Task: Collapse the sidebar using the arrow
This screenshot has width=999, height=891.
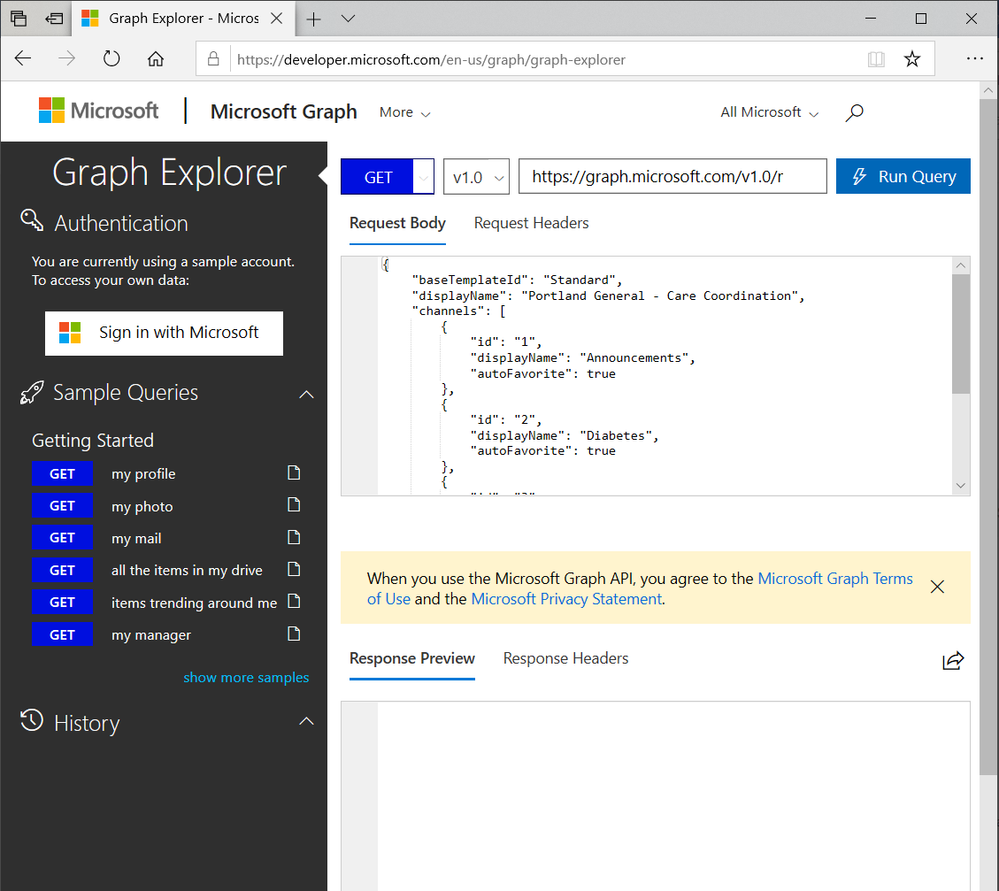Action: click(323, 175)
